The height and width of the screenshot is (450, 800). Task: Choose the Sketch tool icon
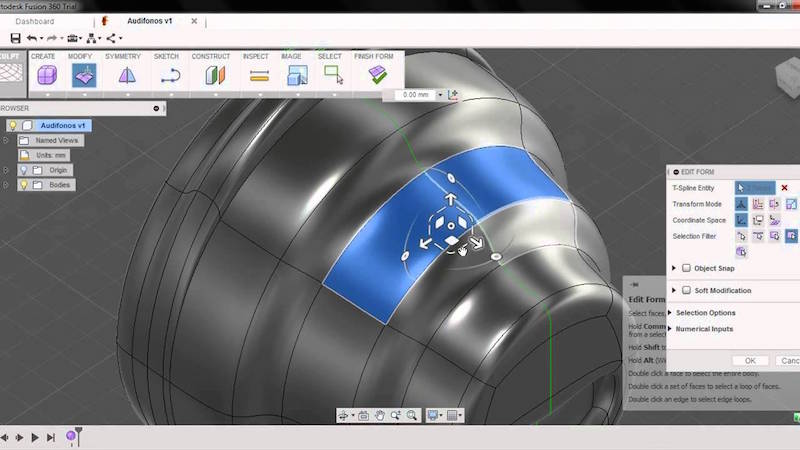[170, 76]
